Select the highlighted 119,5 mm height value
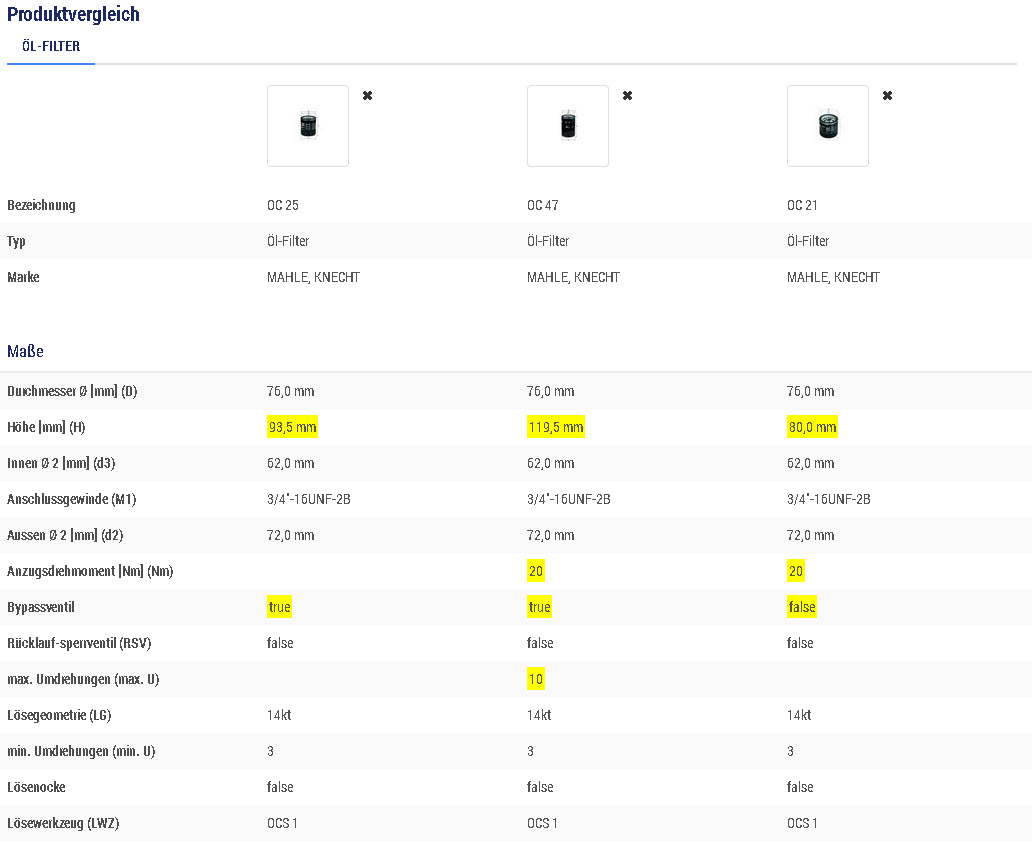Screen dimensions: 1036x848 [x=555, y=428]
